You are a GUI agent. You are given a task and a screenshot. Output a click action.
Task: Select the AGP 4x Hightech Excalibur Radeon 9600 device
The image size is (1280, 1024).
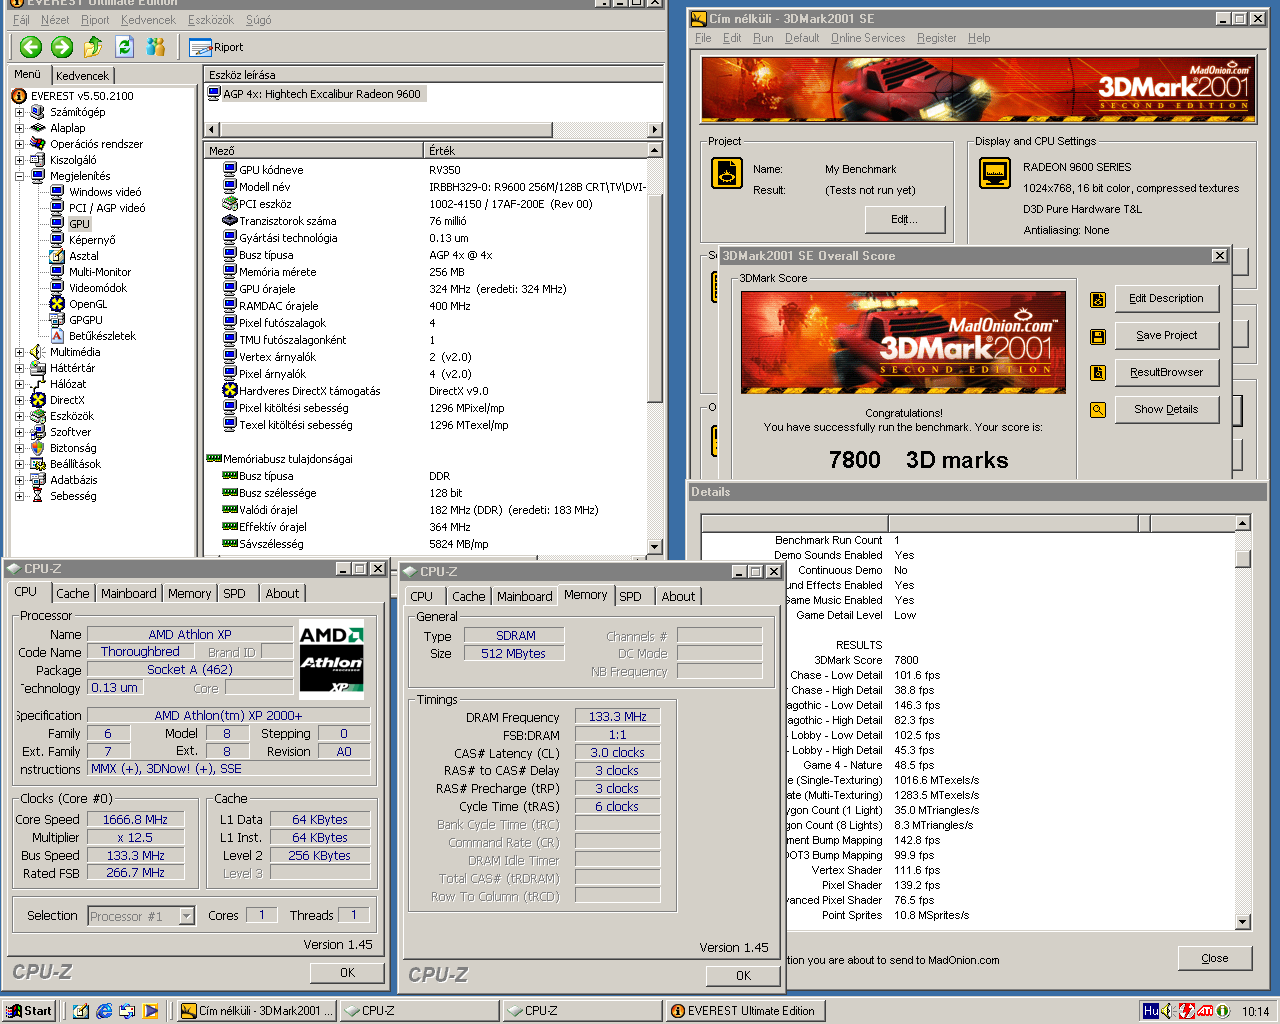click(x=315, y=94)
